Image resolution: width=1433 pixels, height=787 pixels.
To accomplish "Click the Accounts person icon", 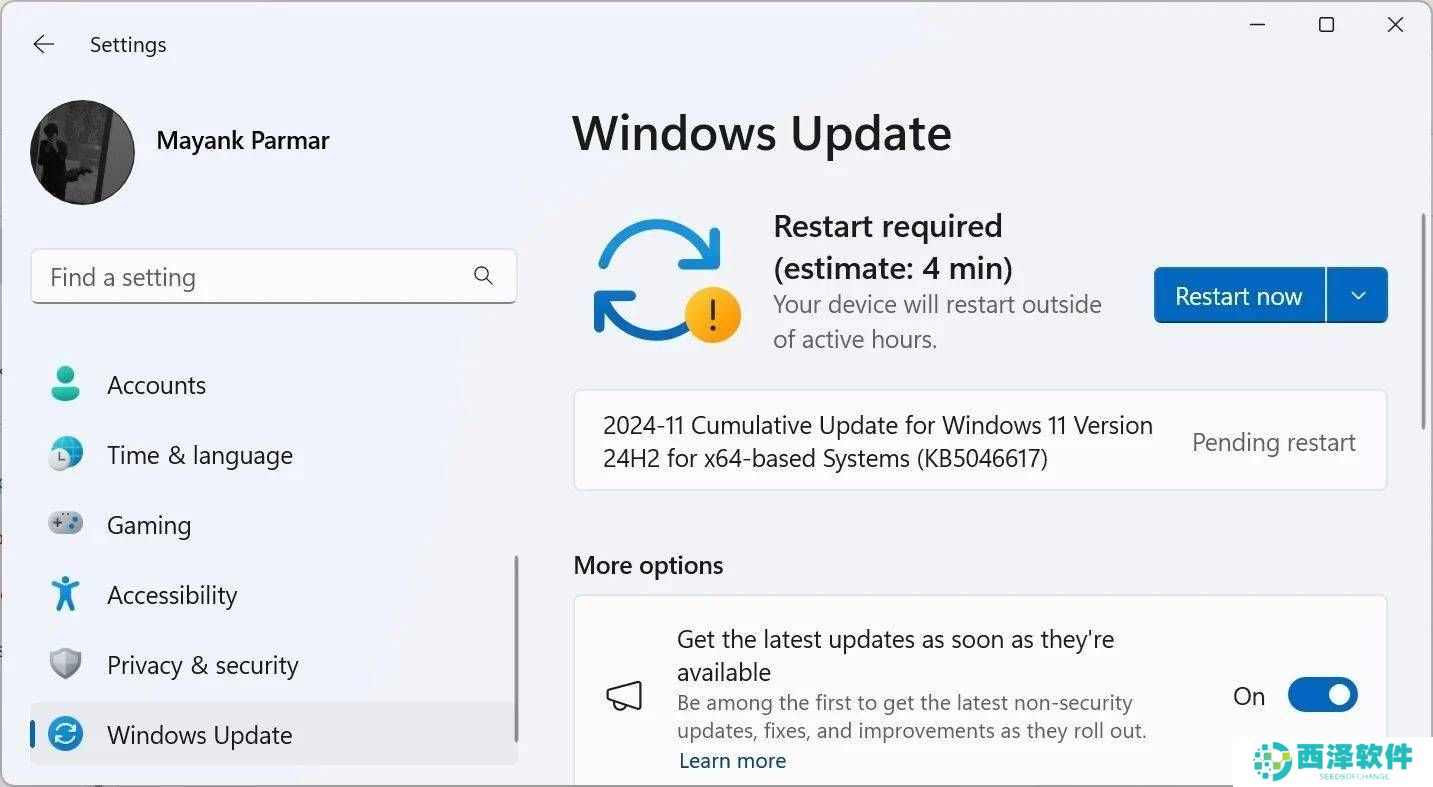I will 65,385.
